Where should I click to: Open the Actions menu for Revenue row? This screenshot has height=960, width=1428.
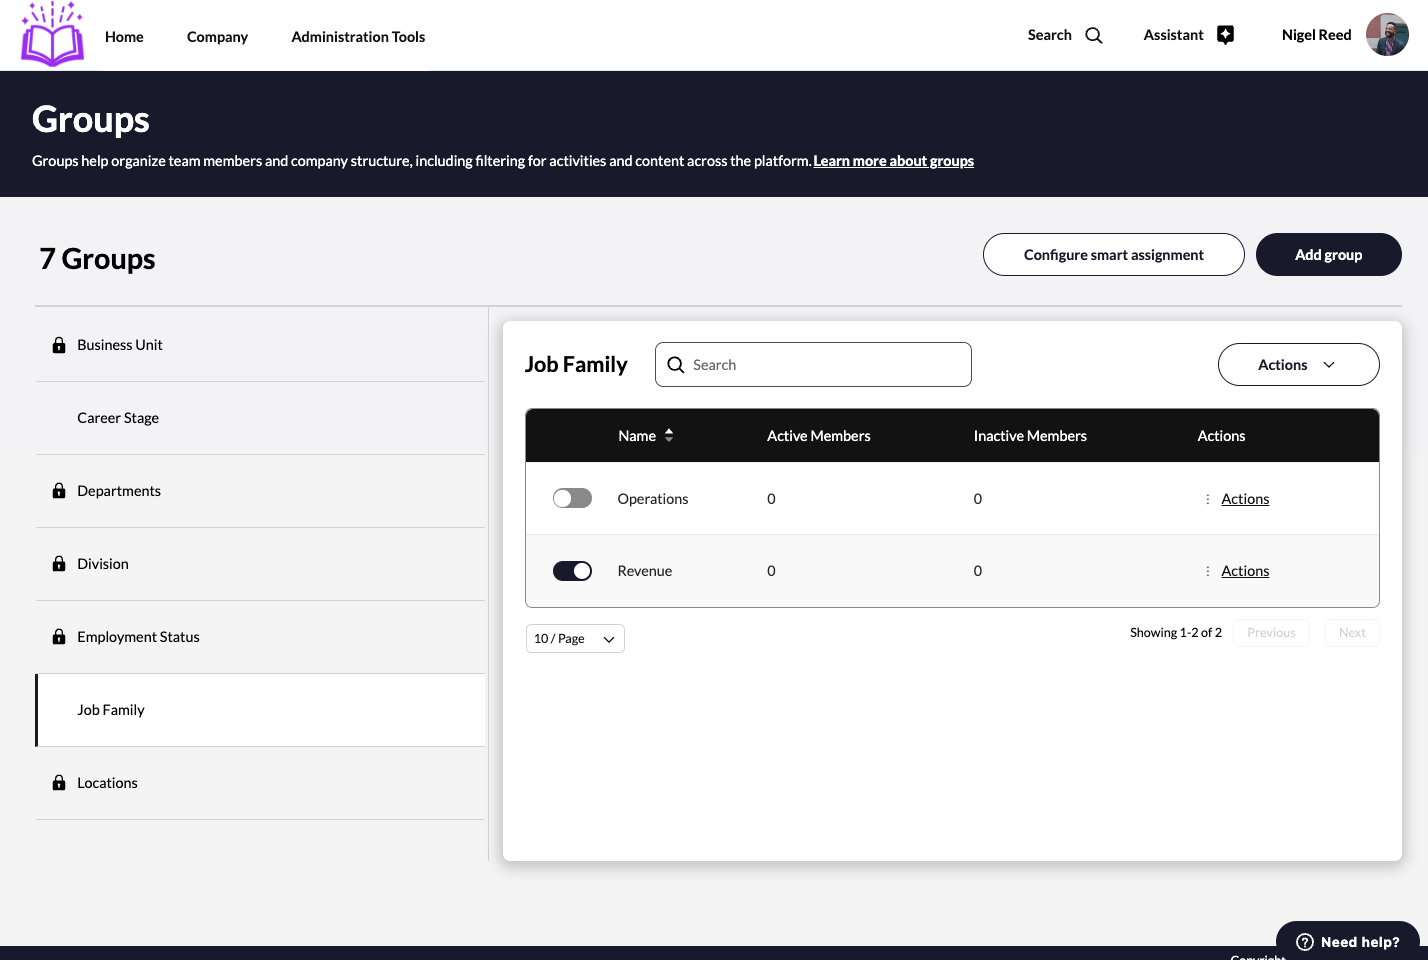(1245, 571)
